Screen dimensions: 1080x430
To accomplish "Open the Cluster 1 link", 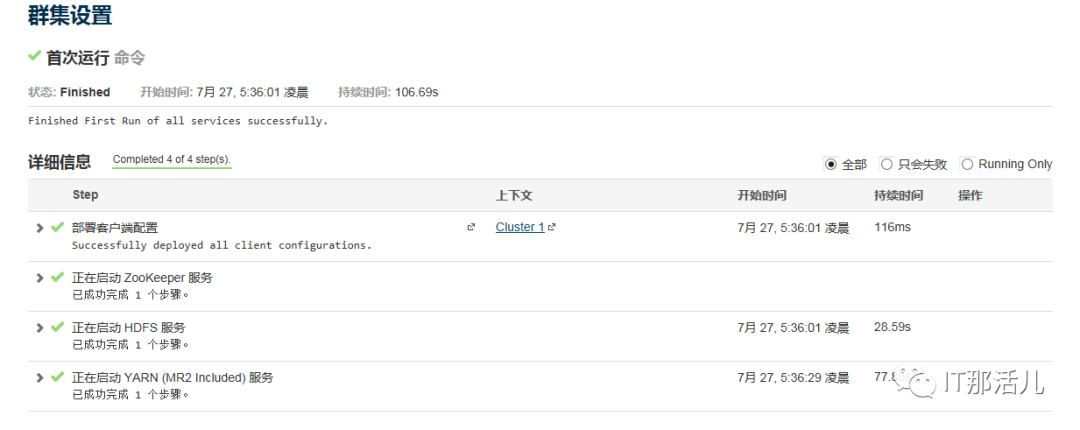I will [x=520, y=227].
